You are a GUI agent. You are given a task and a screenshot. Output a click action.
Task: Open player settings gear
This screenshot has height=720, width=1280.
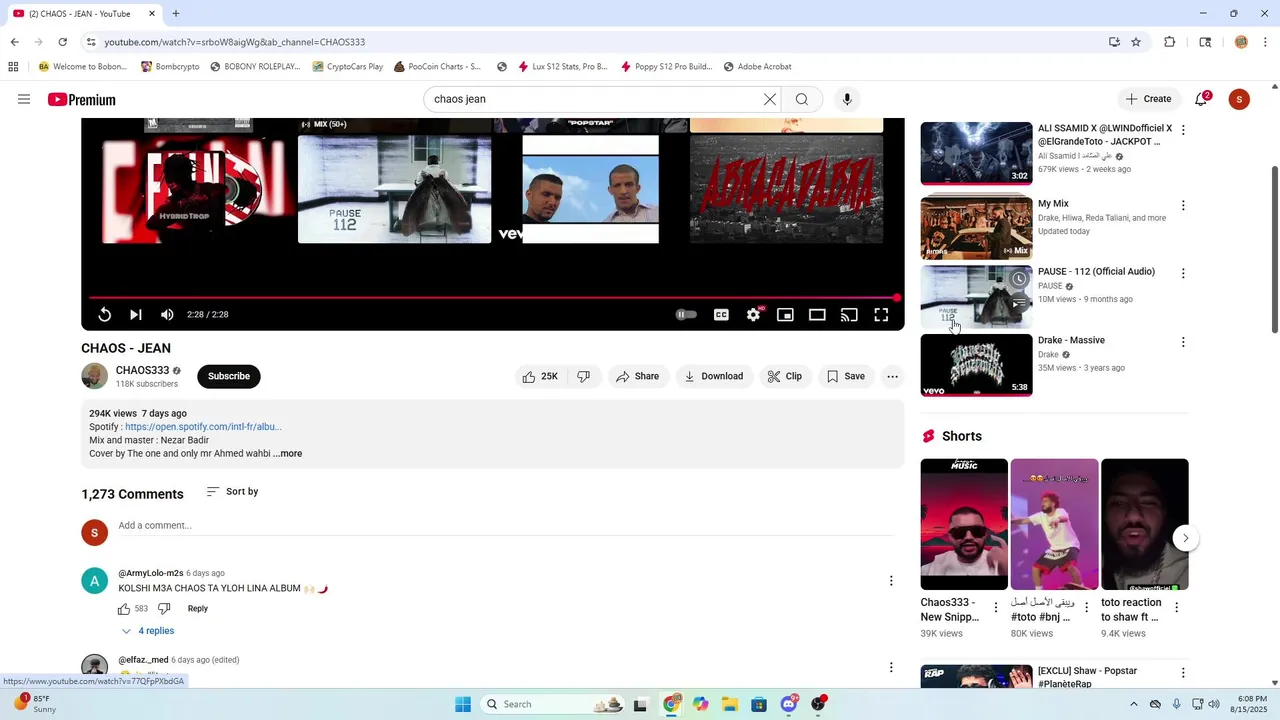click(753, 314)
